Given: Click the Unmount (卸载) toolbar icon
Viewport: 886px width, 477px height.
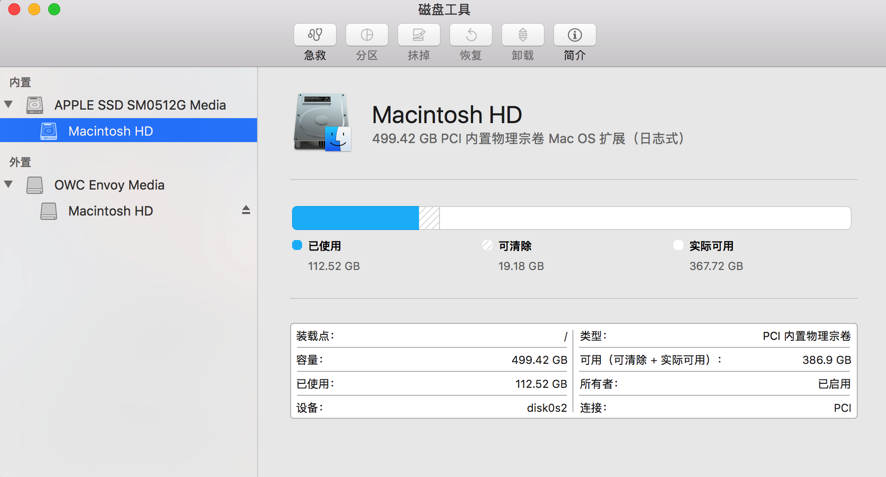Looking at the screenshot, I should click(x=523, y=36).
